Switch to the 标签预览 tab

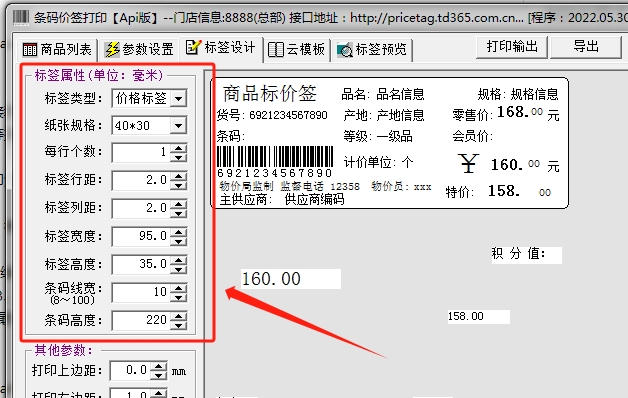[x=372, y=50]
